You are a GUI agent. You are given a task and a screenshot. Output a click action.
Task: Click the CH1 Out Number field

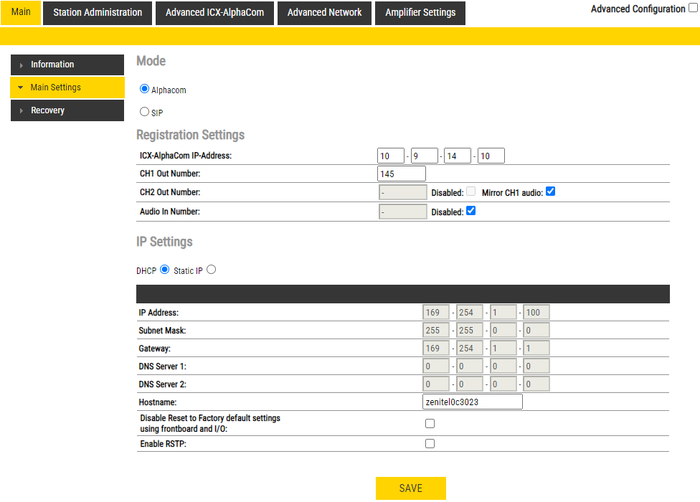[x=402, y=173]
